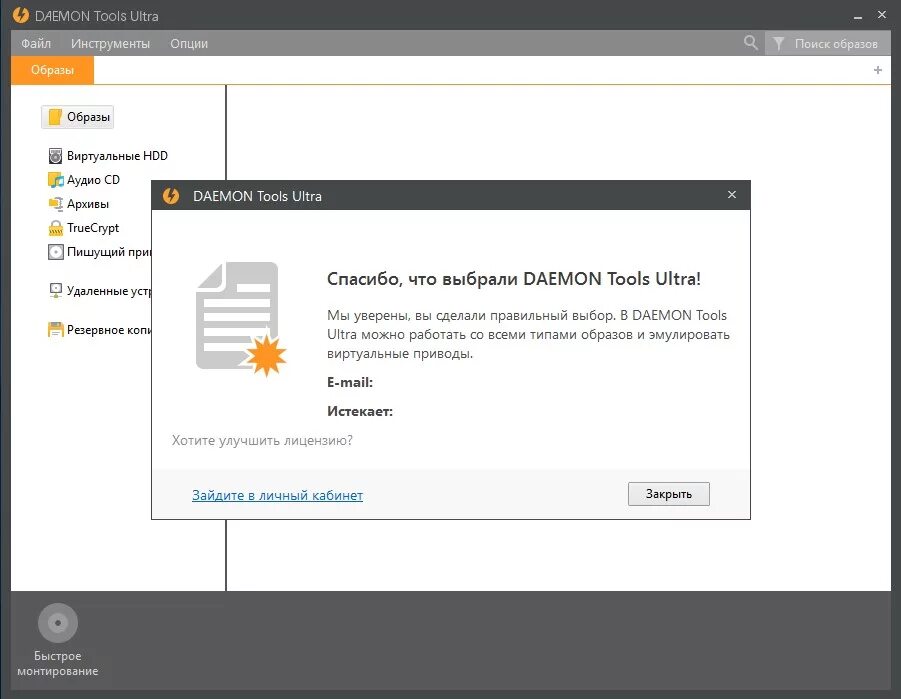Image resolution: width=901 pixels, height=699 pixels.
Task: Click the Спасибо, что выбрали heading
Action: click(514, 279)
